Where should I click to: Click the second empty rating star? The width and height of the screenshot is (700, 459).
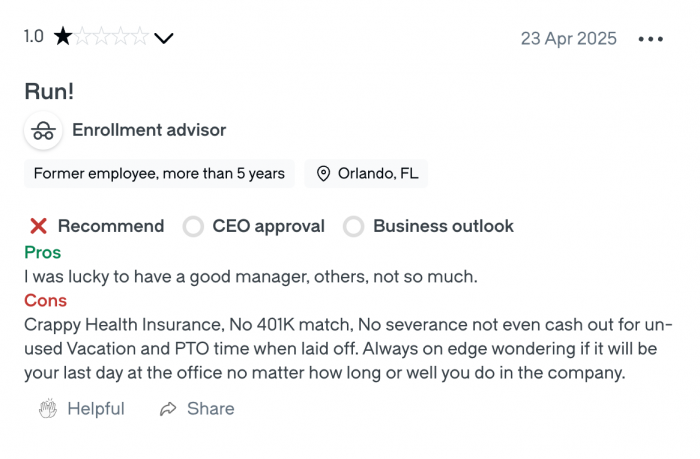point(83,38)
